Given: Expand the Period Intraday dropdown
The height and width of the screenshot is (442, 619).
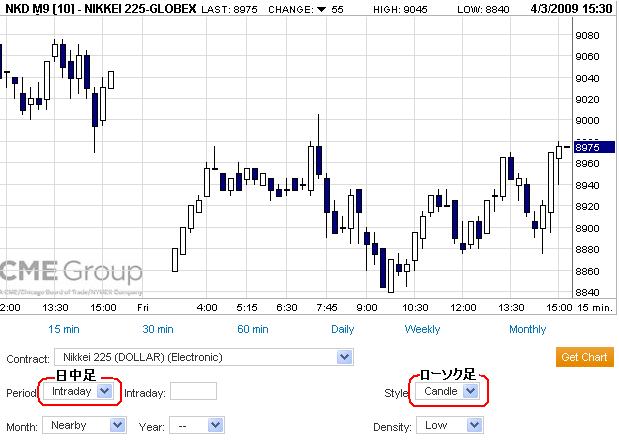Looking at the screenshot, I should [x=104, y=391].
